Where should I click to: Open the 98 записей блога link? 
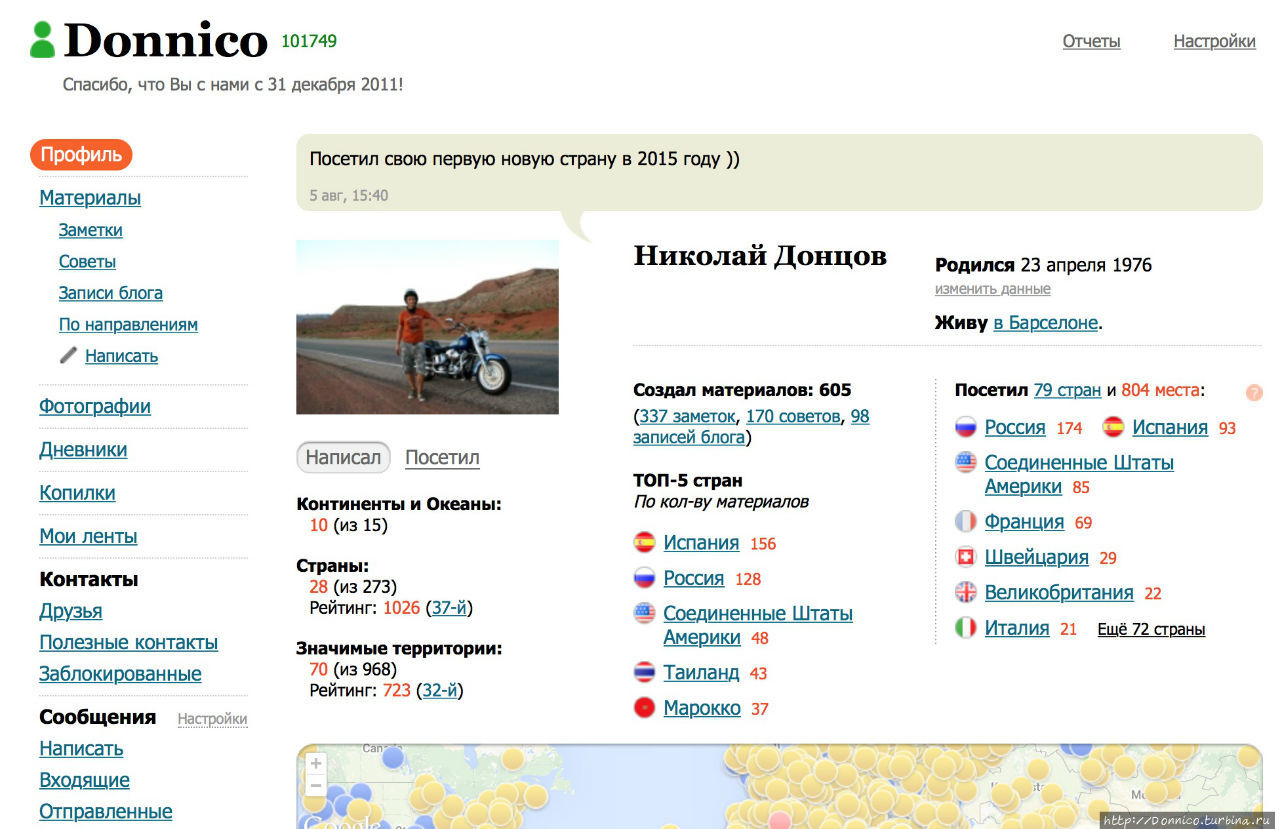point(751,426)
